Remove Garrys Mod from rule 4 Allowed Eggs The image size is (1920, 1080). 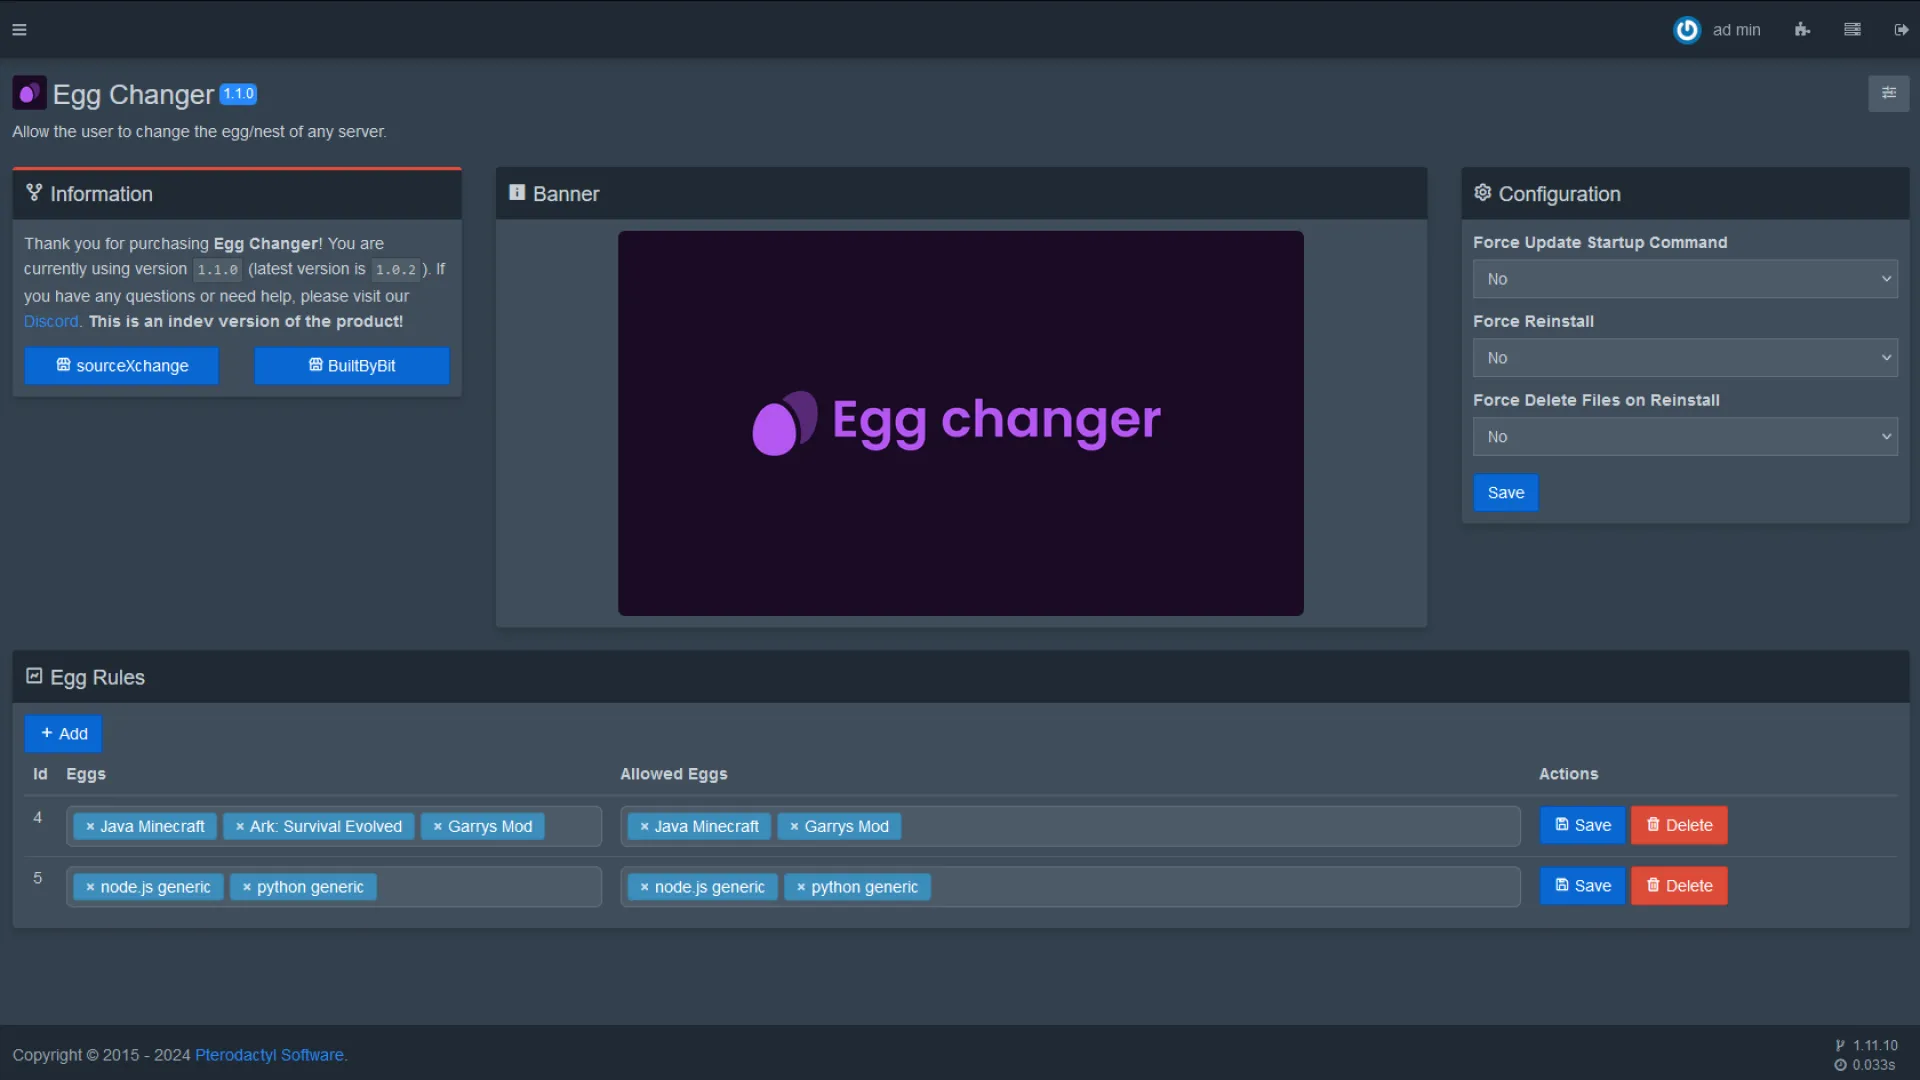(794, 827)
